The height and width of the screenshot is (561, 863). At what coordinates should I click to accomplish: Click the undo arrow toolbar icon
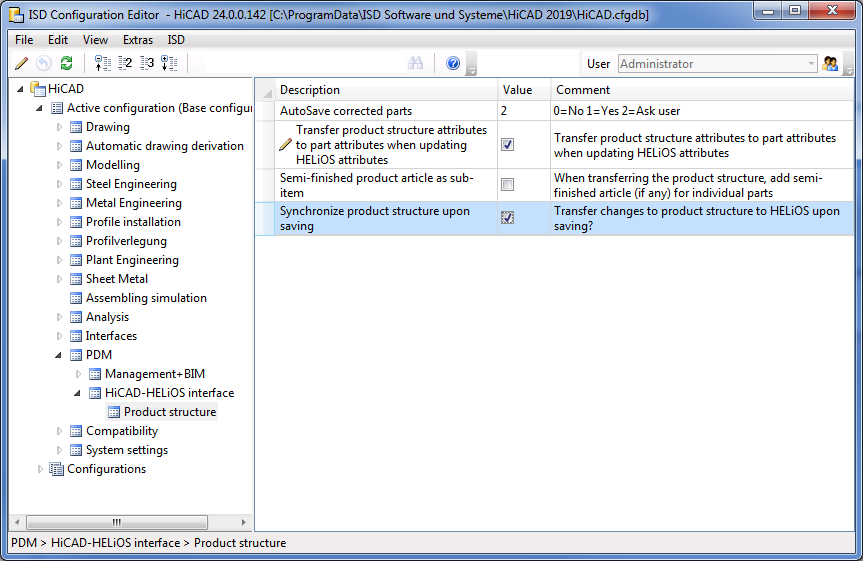point(44,63)
